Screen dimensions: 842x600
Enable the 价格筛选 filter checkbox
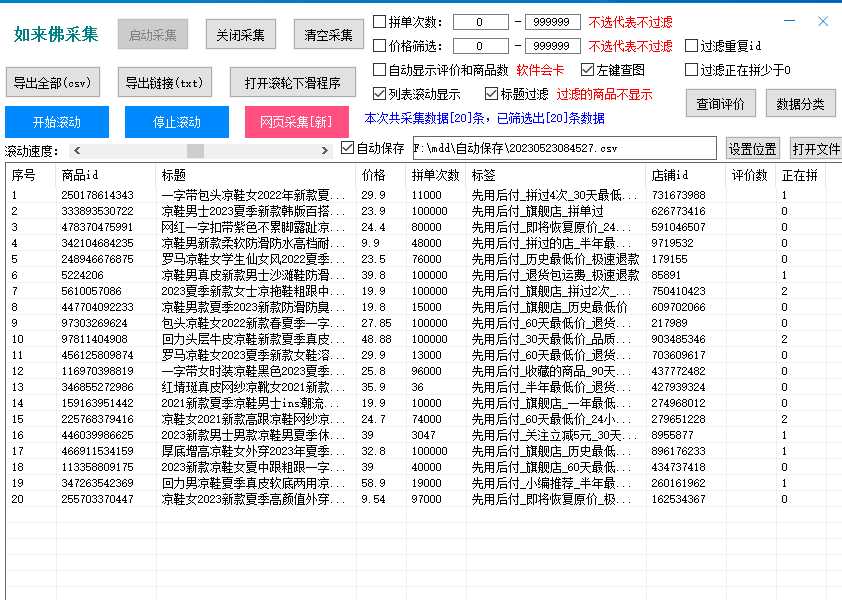click(x=377, y=45)
